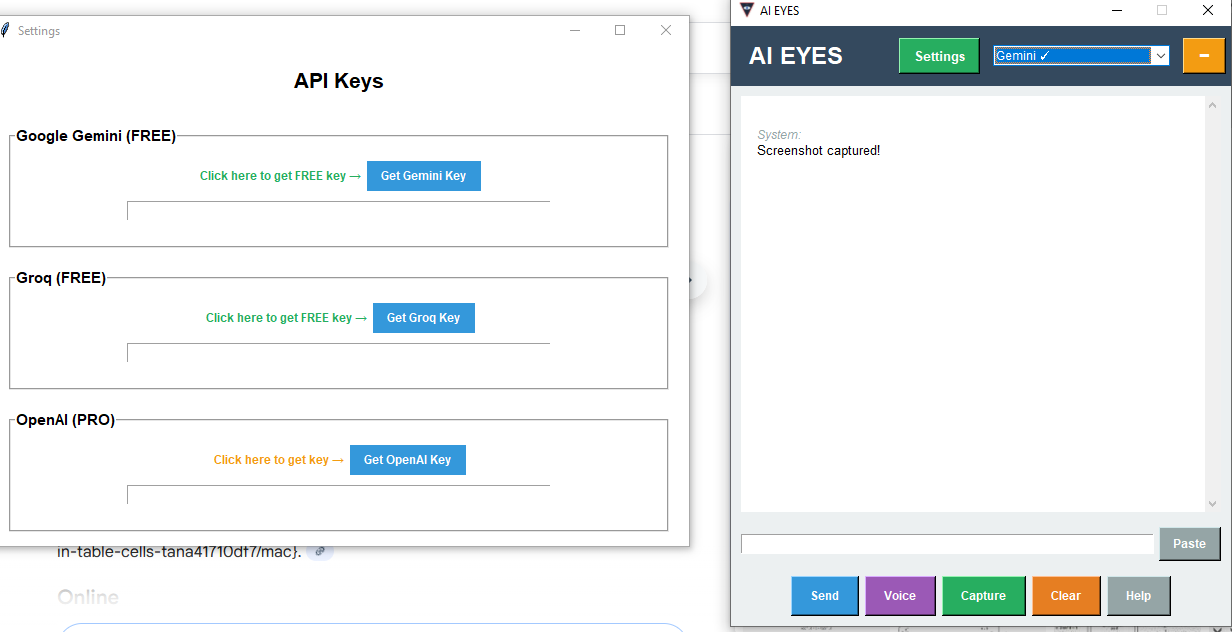Follow the free Gemini key link
Screen dimensions: 1232x632
[280, 175]
